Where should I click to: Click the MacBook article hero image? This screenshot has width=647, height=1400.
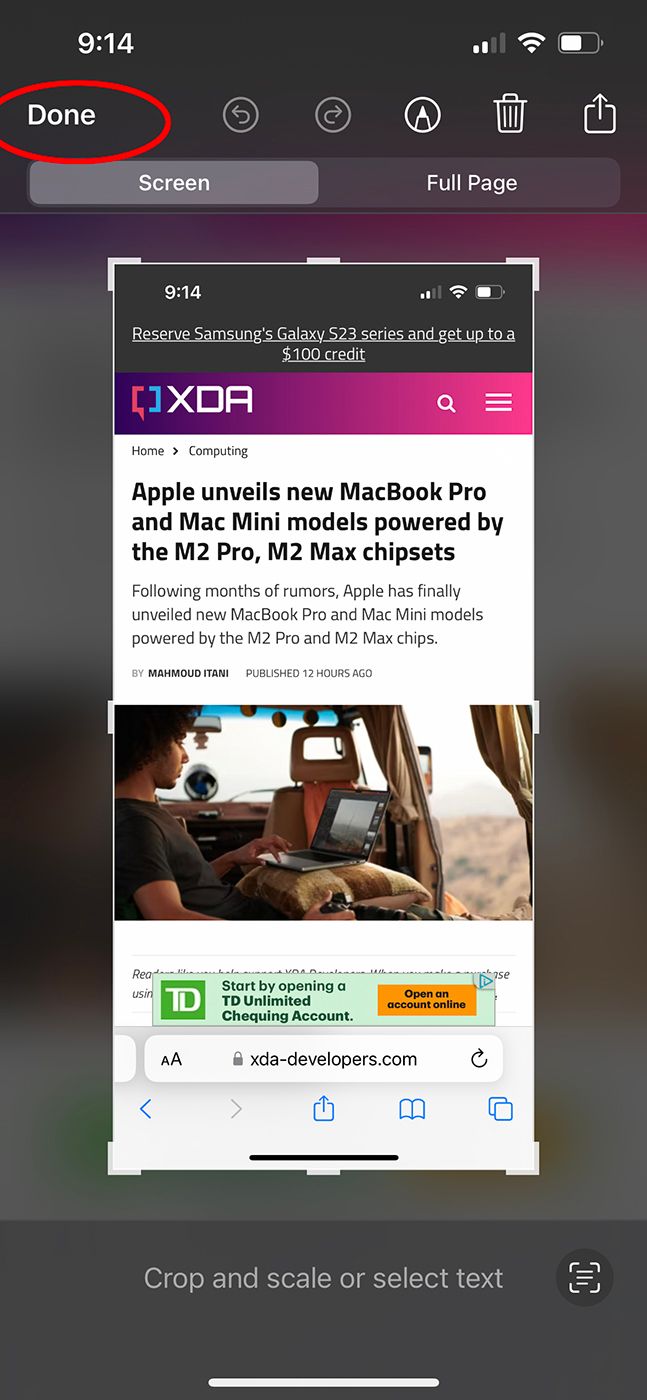(x=323, y=812)
